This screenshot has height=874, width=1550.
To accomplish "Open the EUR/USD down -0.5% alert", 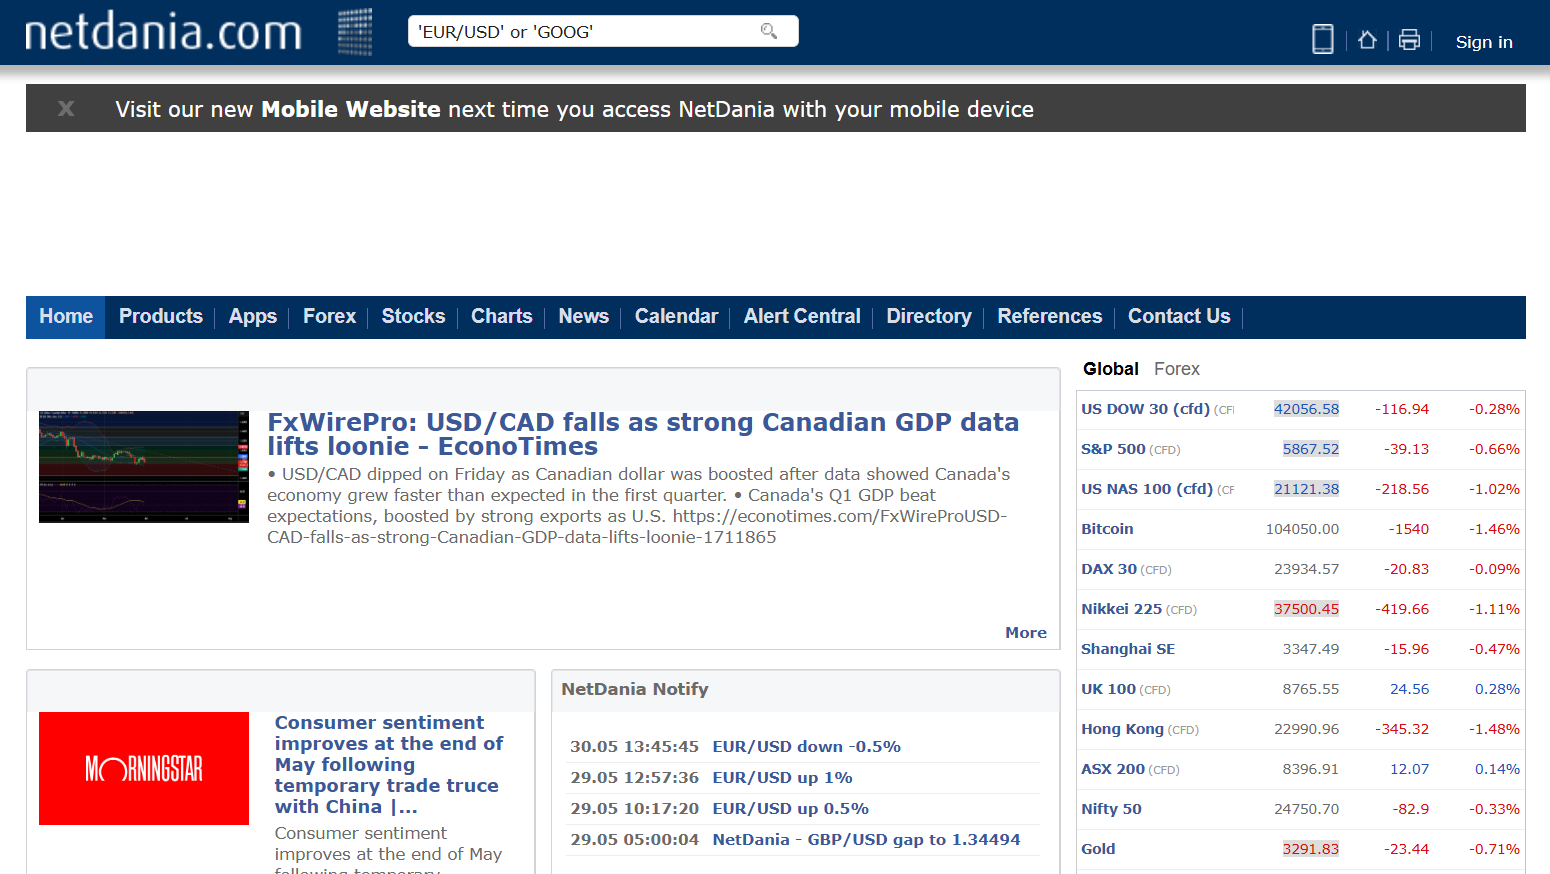I will click(x=807, y=747).
